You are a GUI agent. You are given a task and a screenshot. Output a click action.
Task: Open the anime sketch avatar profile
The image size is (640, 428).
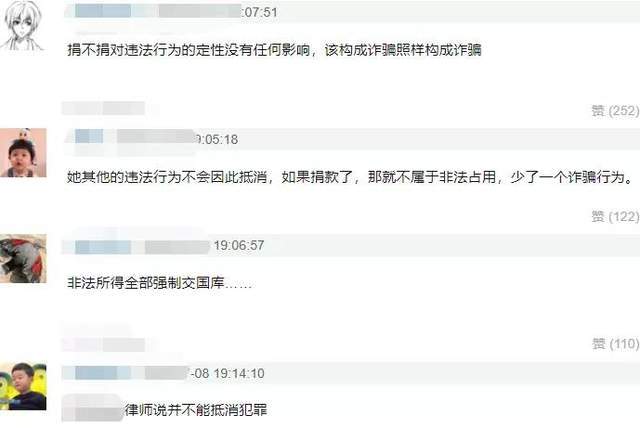(22, 27)
